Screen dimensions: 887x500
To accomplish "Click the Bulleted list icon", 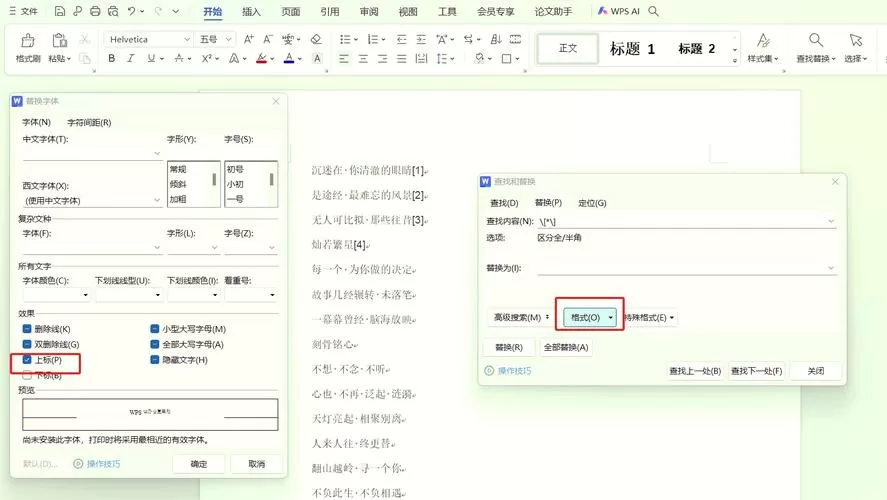I will click(345, 39).
